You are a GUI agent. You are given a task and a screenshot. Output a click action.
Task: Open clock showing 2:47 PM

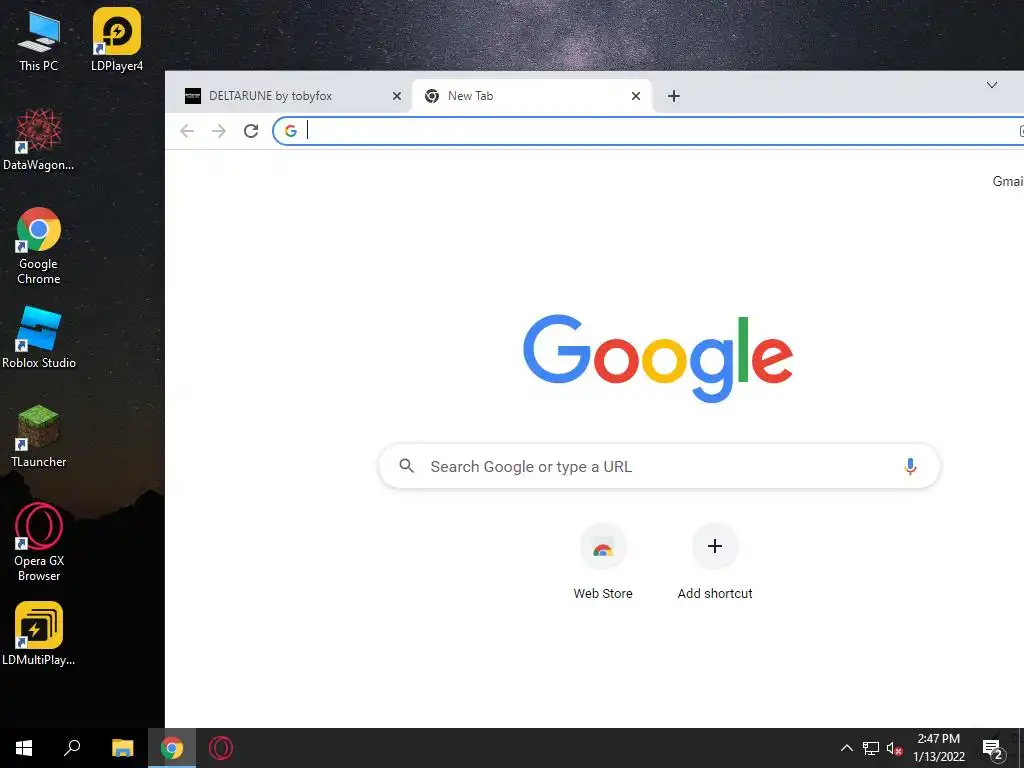point(938,748)
